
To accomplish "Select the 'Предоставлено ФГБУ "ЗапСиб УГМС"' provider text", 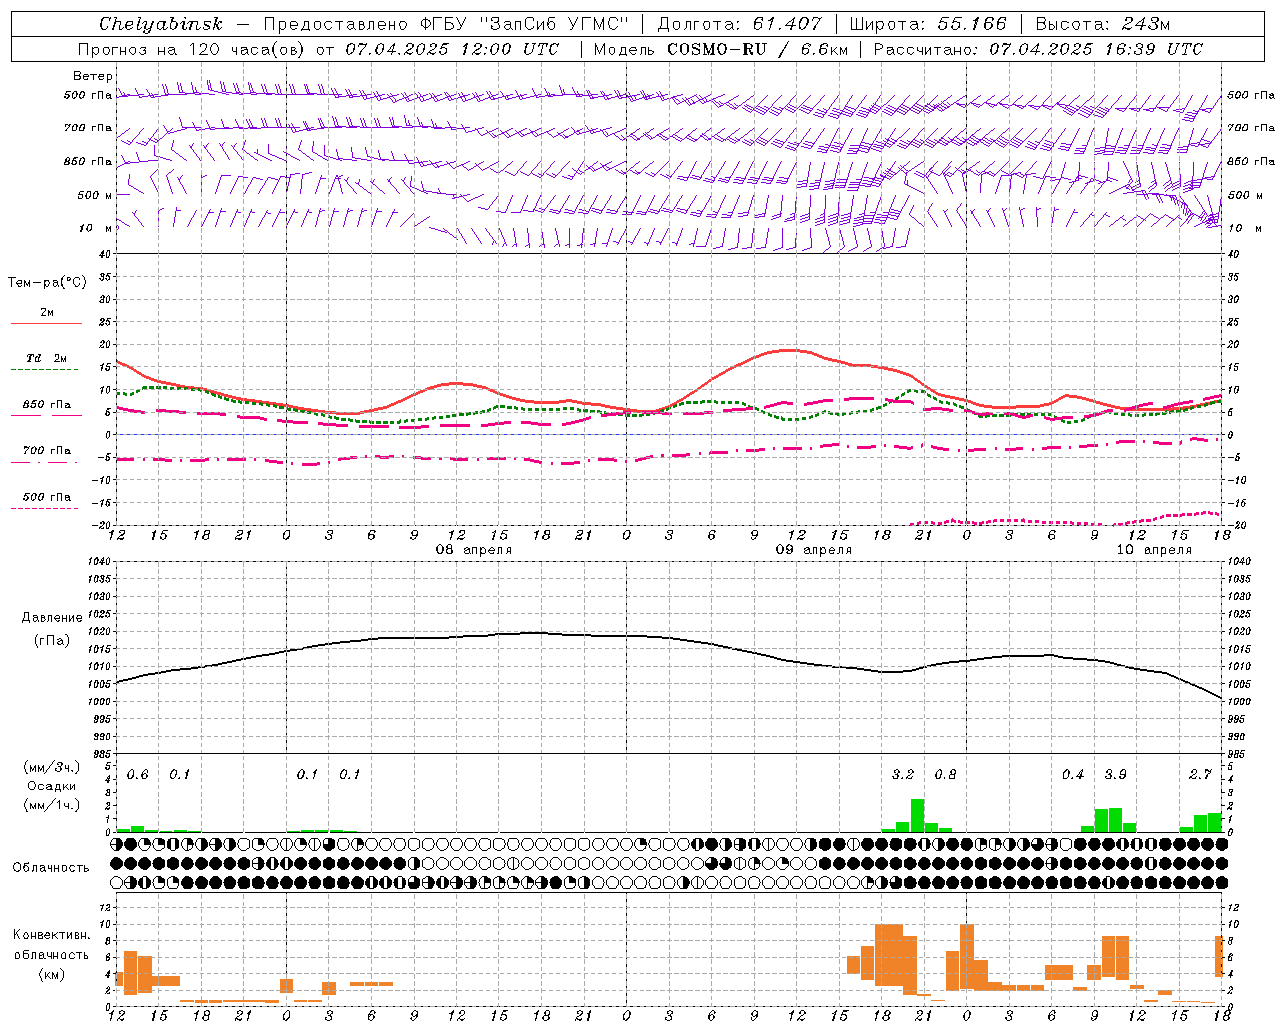I will tap(445, 24).
